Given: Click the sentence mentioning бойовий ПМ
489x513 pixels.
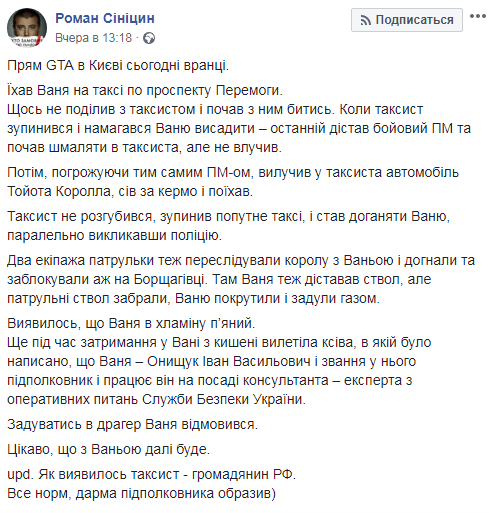Looking at the screenshot, I should click(x=239, y=128).
